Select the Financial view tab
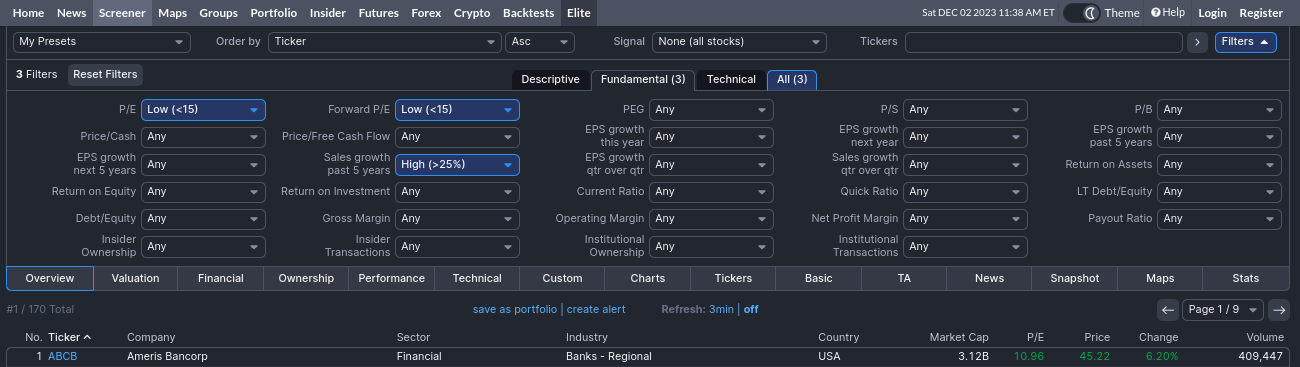The height and width of the screenshot is (367, 1300). (221, 278)
